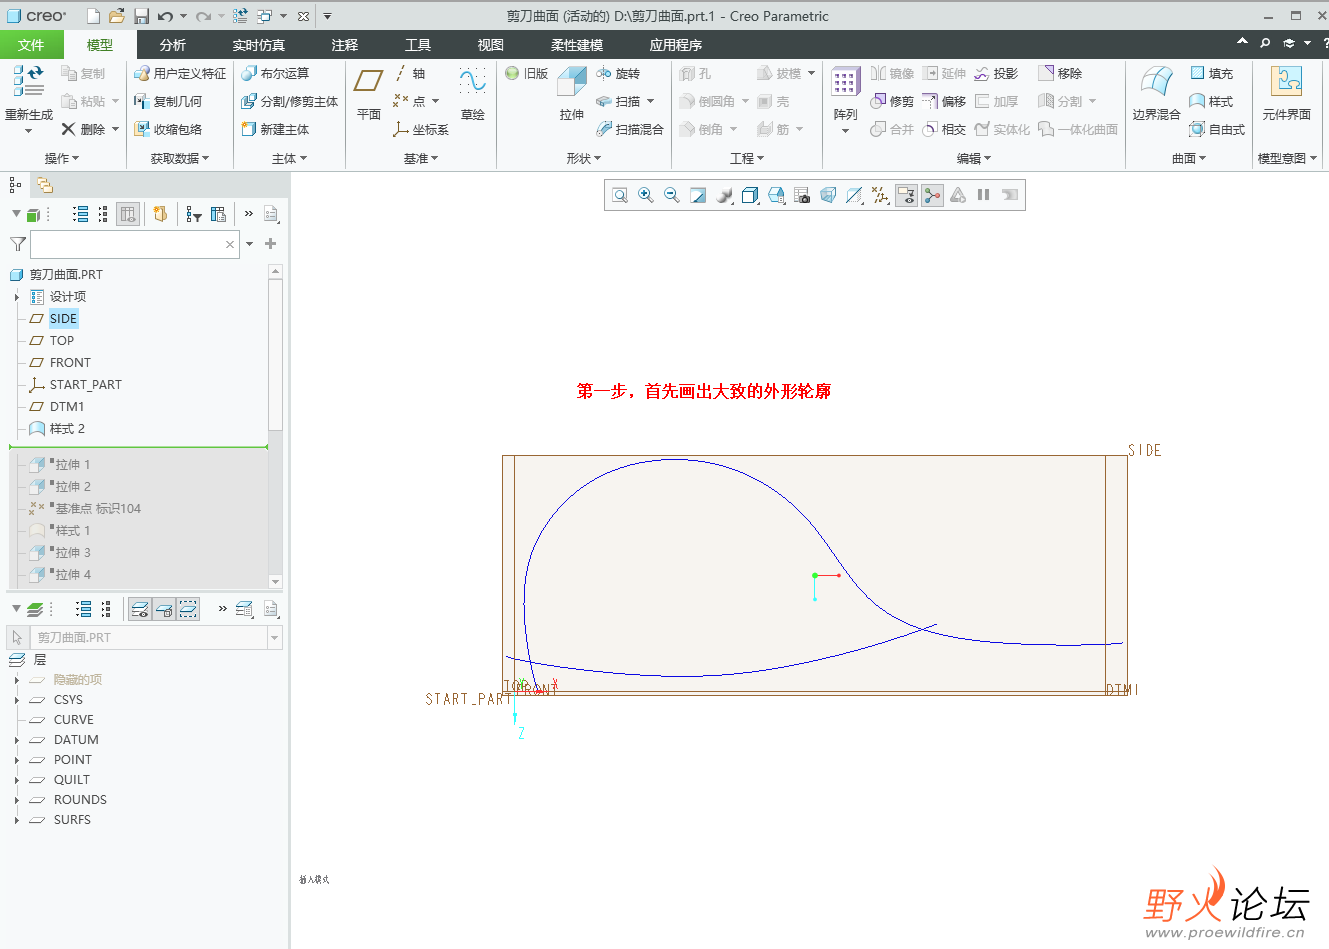Click the Undo arrow in quick access toolbar
This screenshot has height=949, width=1329.
(165, 16)
